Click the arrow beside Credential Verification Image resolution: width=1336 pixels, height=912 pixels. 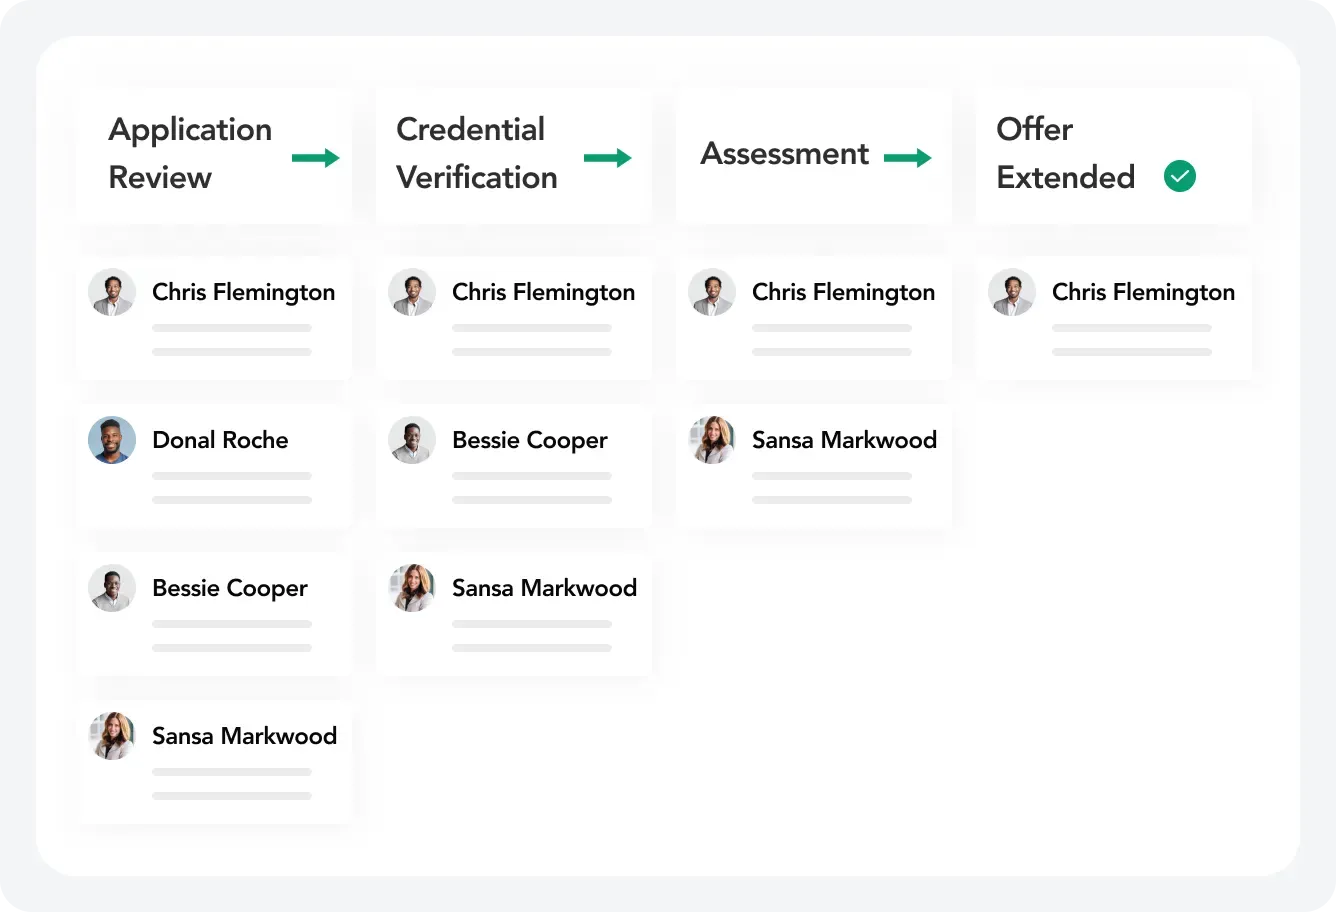point(608,158)
